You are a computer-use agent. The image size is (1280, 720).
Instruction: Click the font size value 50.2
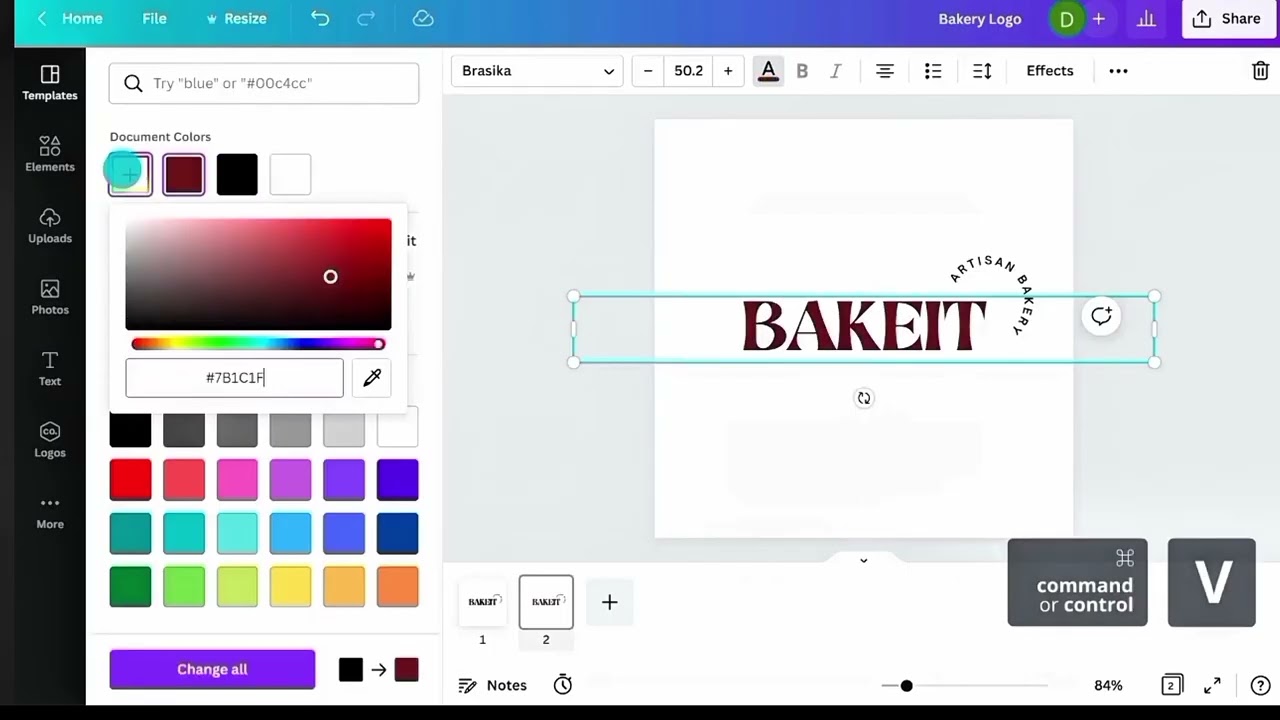click(x=688, y=71)
